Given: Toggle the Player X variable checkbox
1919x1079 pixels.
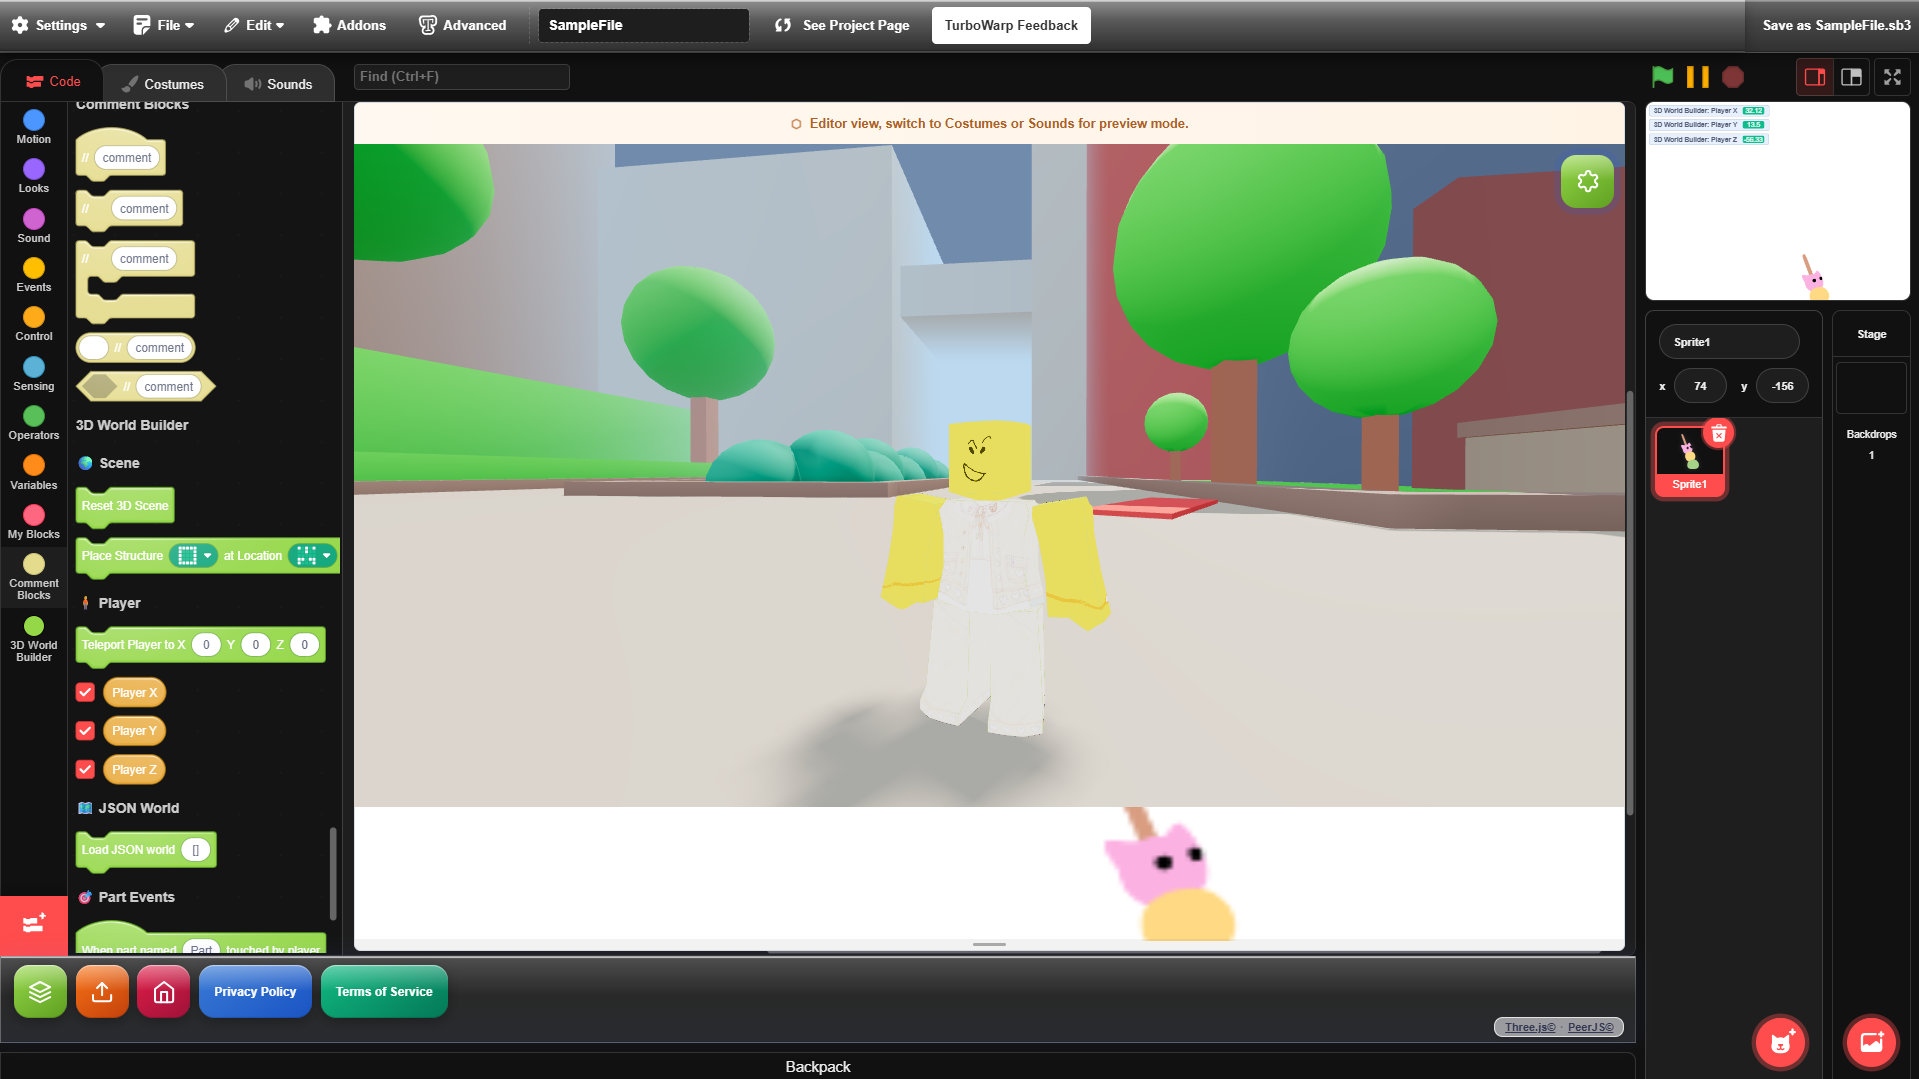Looking at the screenshot, I should coord(86,692).
